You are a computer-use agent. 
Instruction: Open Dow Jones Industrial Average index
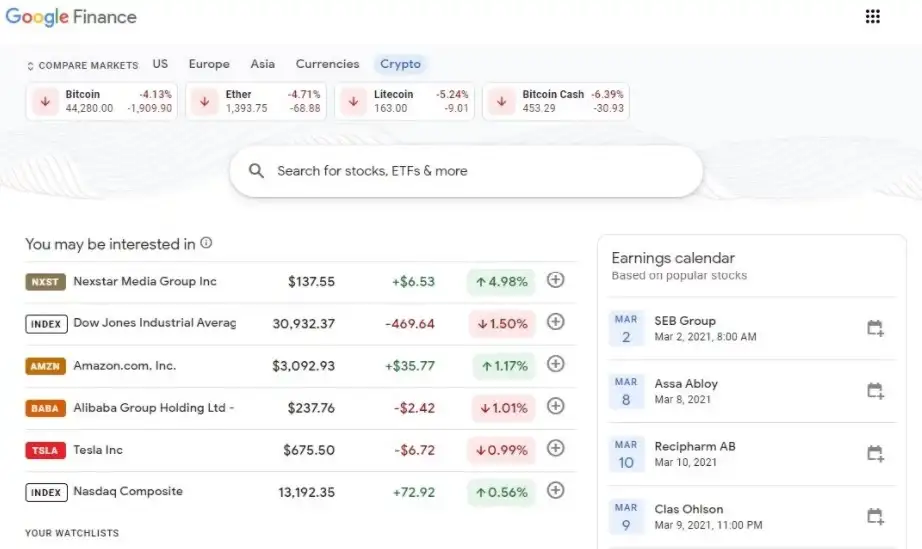[155, 323]
